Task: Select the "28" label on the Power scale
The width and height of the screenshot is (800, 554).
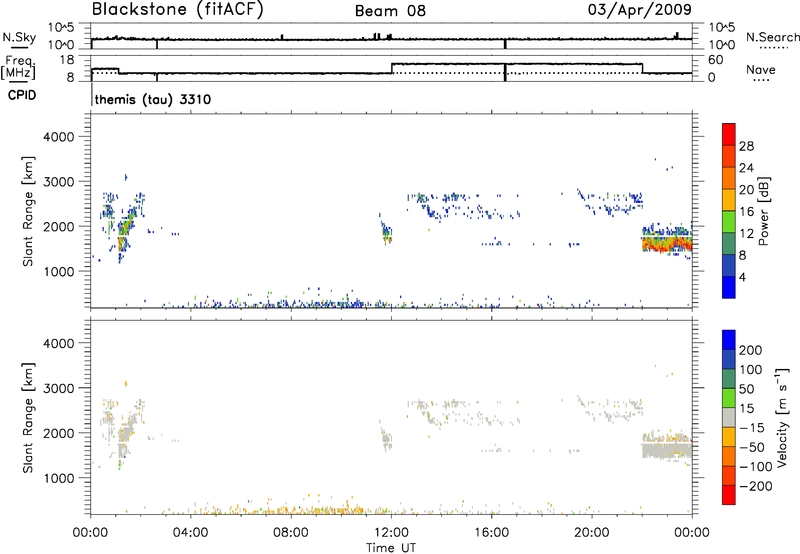Action: tap(746, 146)
